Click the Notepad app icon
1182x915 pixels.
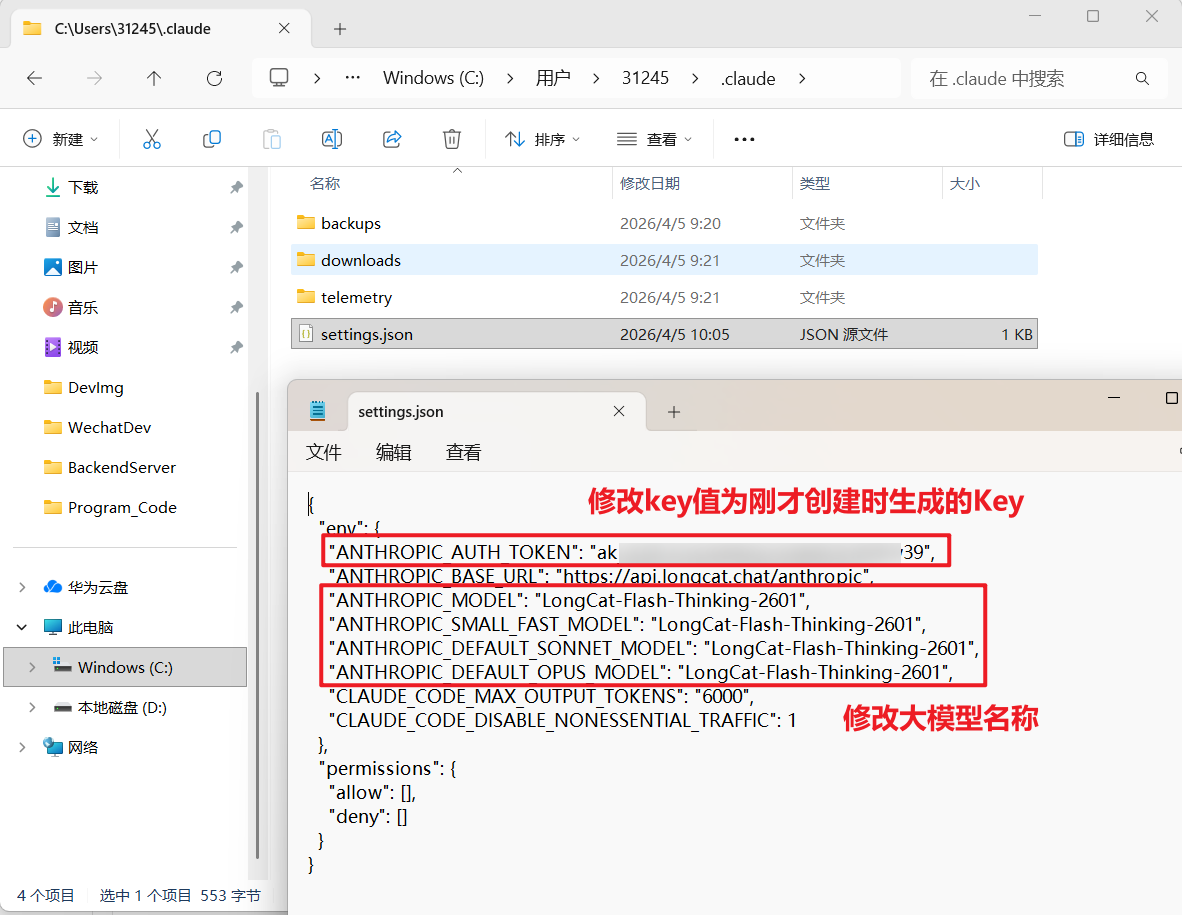click(x=317, y=411)
